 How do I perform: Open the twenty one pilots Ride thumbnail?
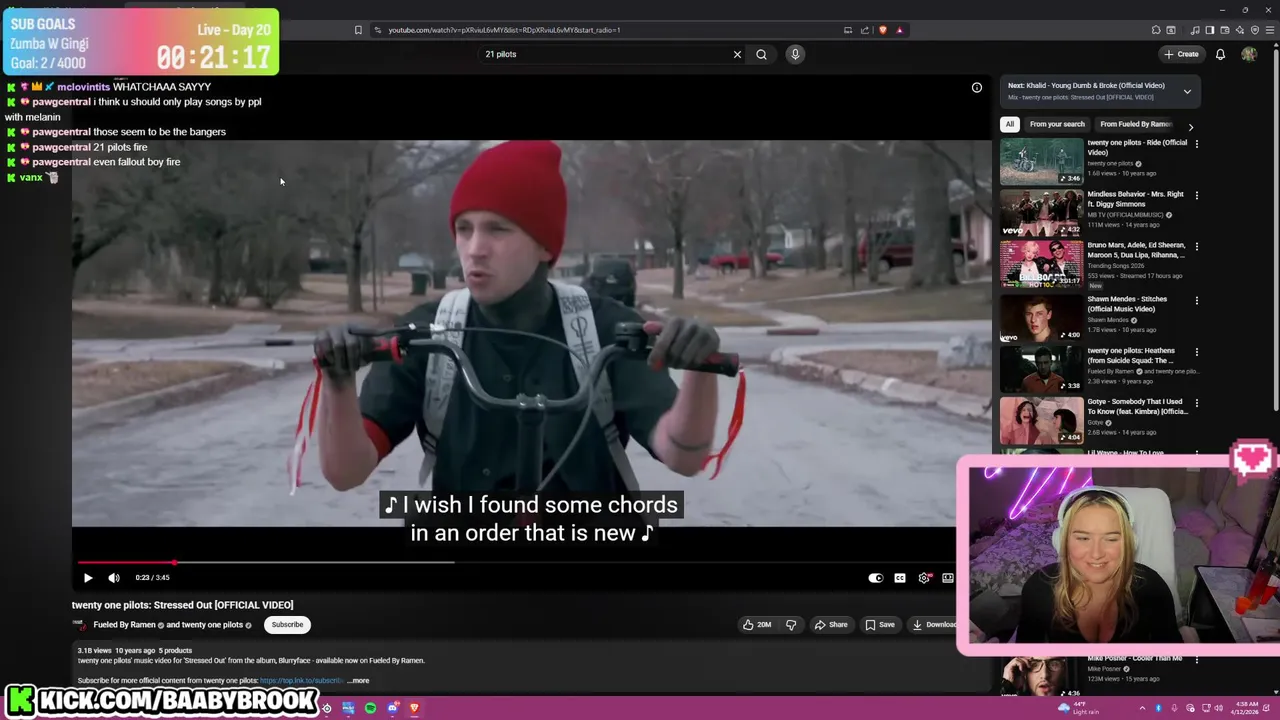click(1042, 161)
